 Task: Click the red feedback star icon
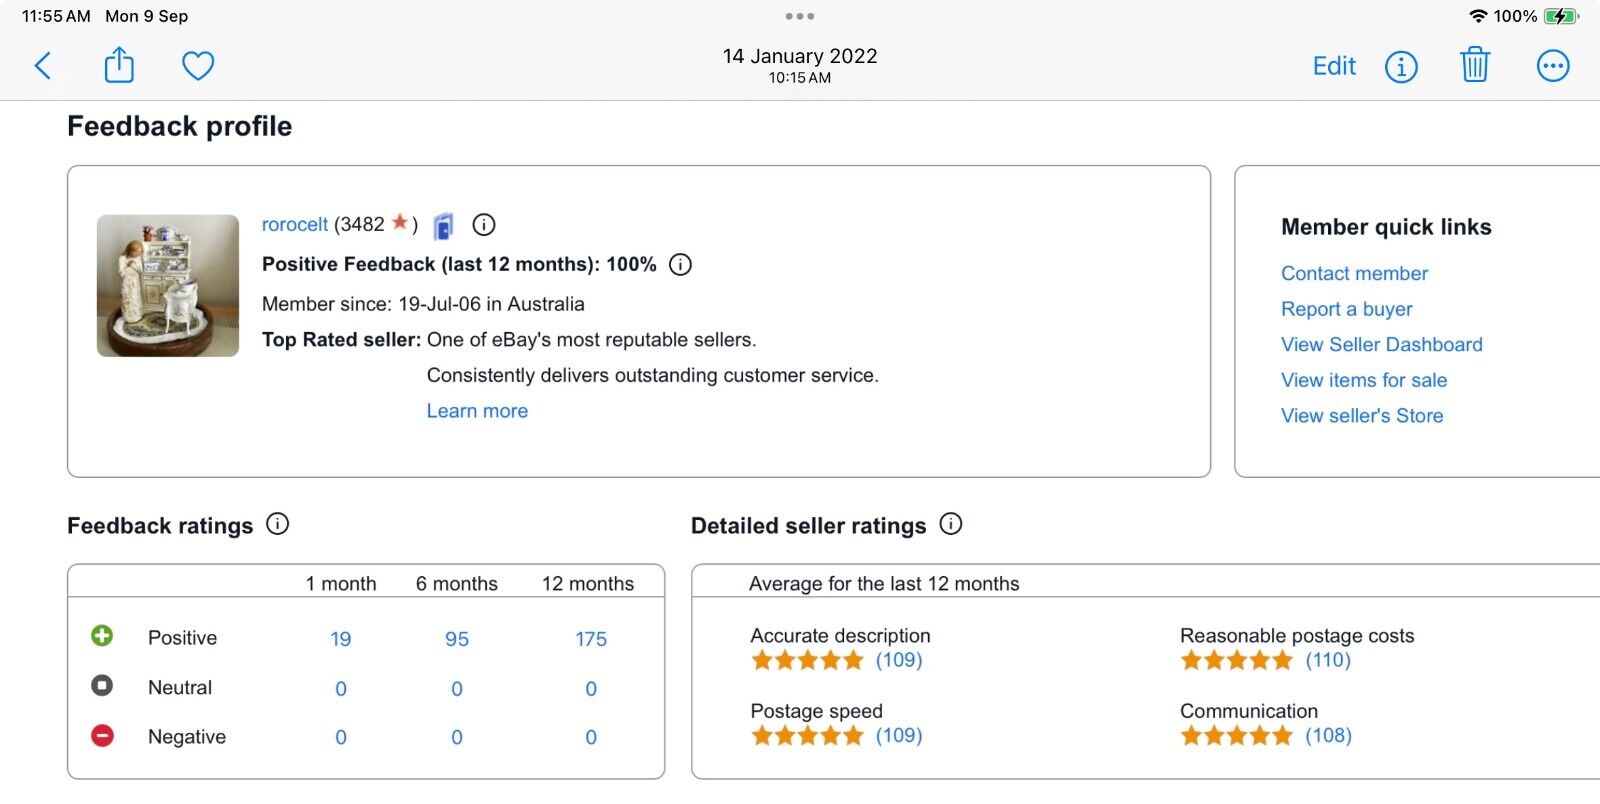click(399, 222)
